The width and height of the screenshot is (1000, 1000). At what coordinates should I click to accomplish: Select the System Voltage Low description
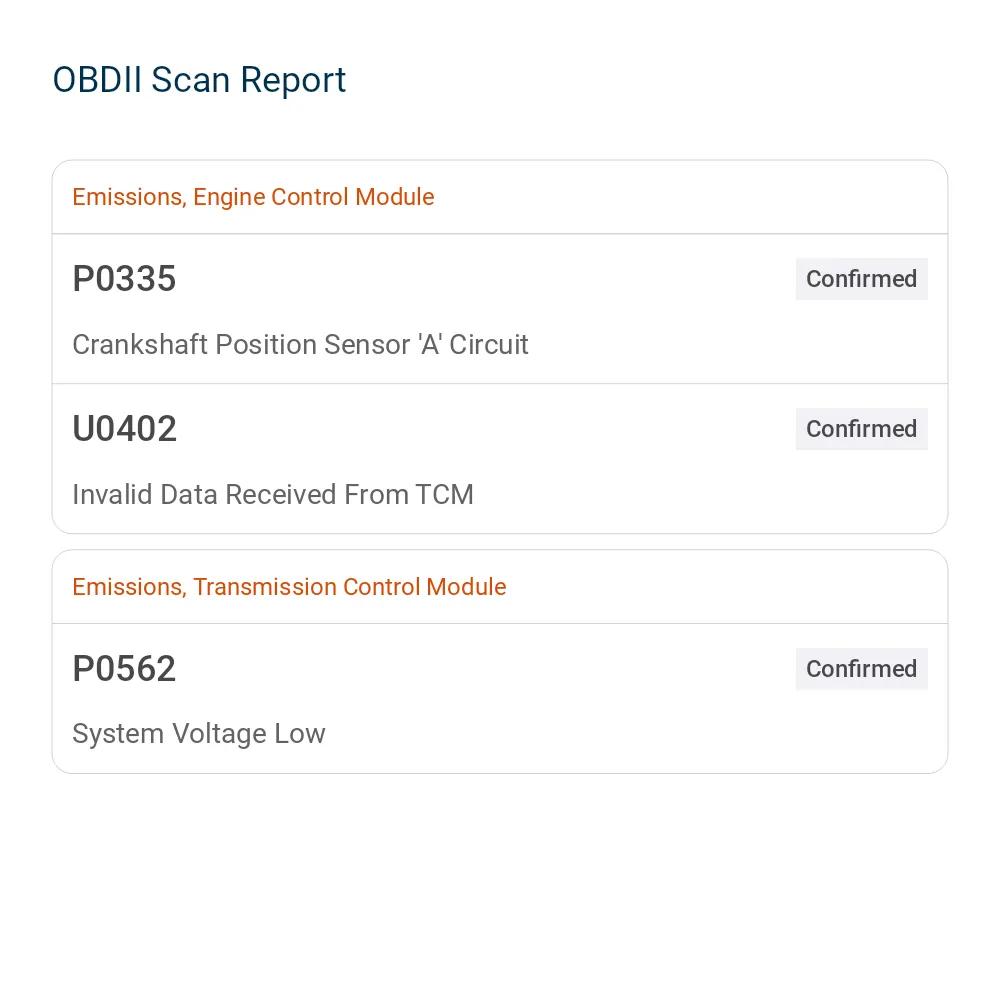click(199, 734)
